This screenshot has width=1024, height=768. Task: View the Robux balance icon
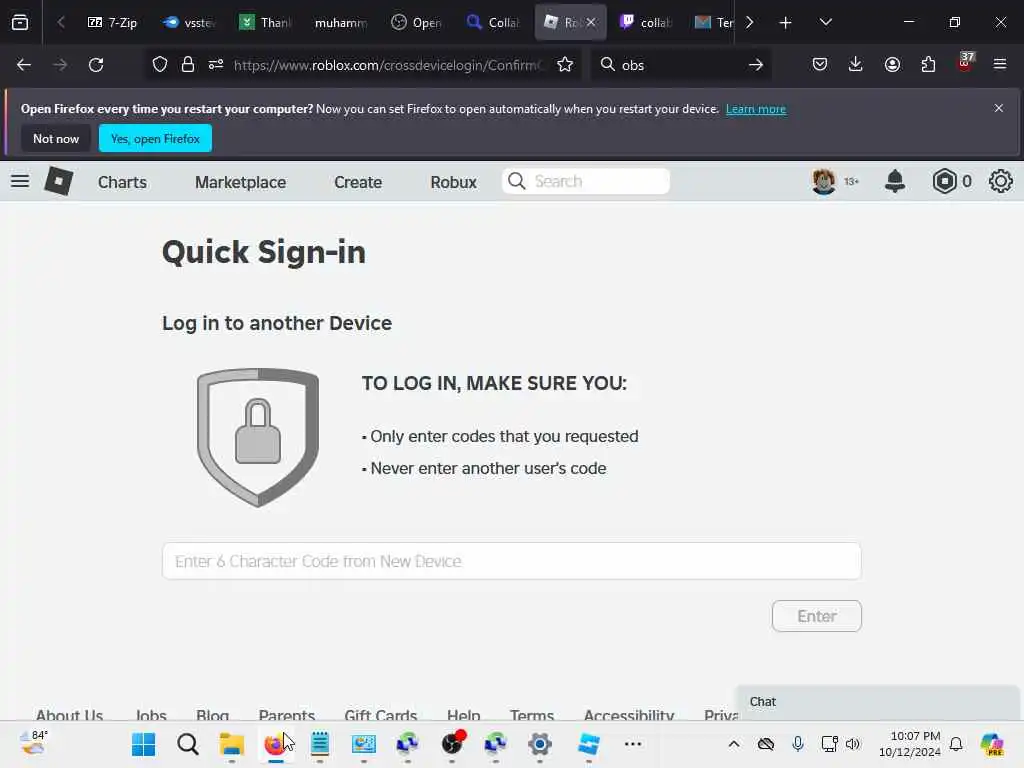pos(944,181)
